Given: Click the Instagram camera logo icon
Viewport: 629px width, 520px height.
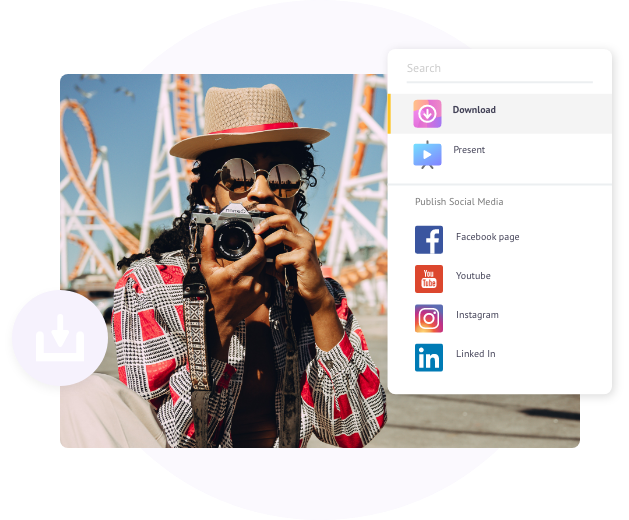Looking at the screenshot, I should click(x=429, y=318).
